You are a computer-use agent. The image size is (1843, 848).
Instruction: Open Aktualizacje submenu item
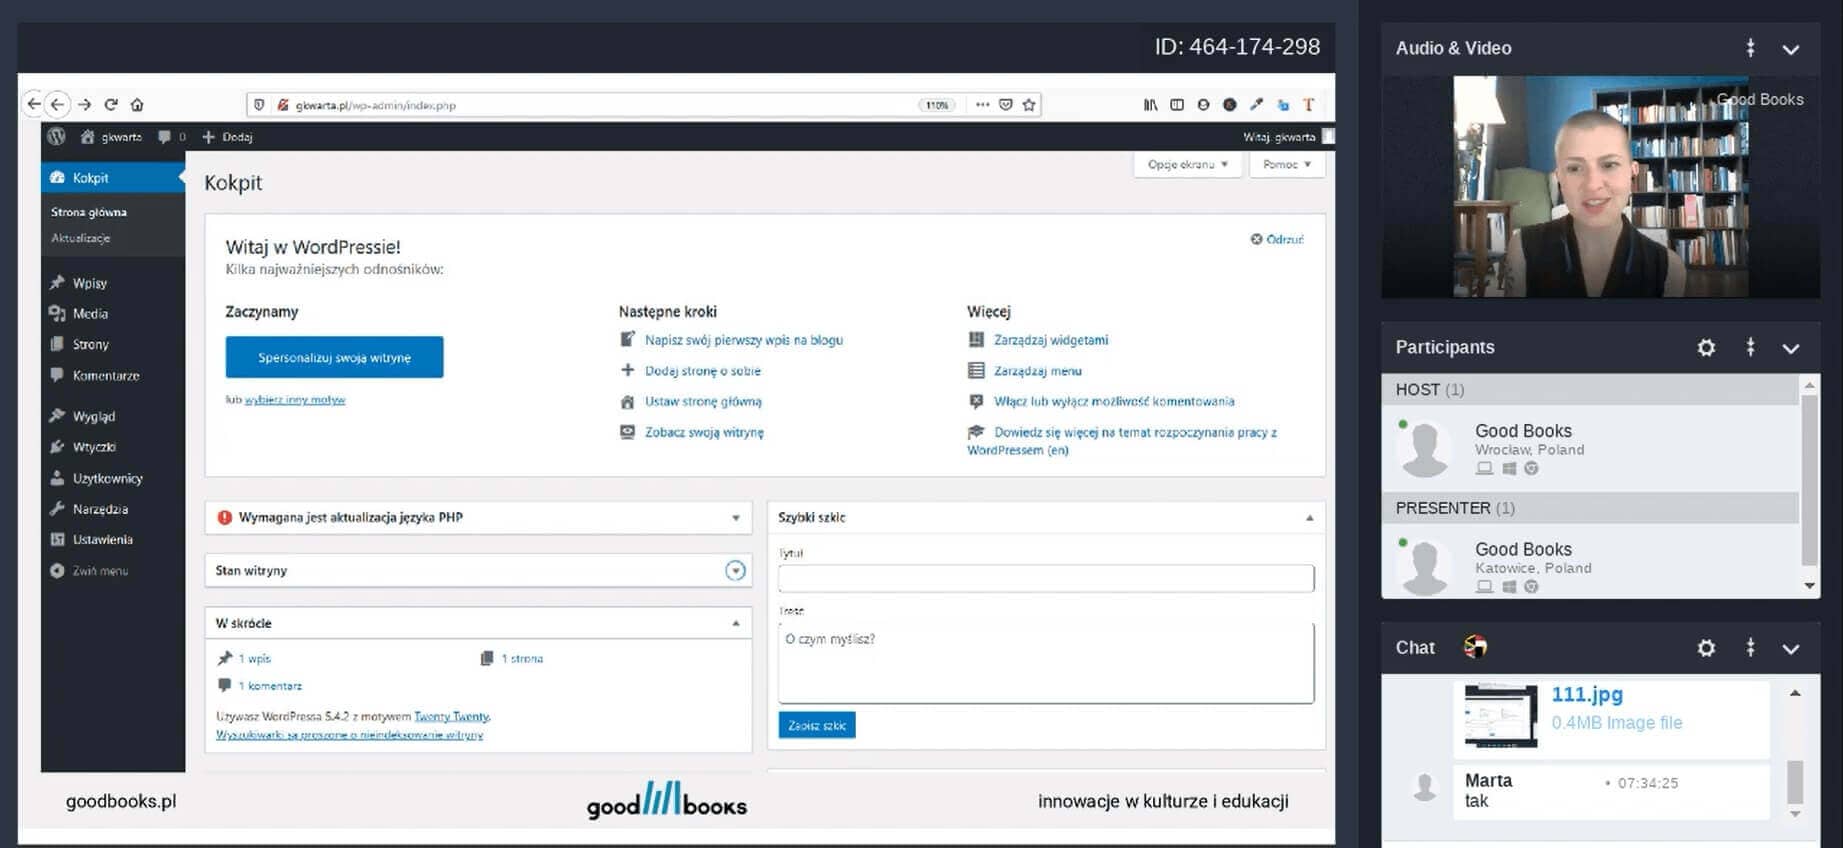(81, 238)
